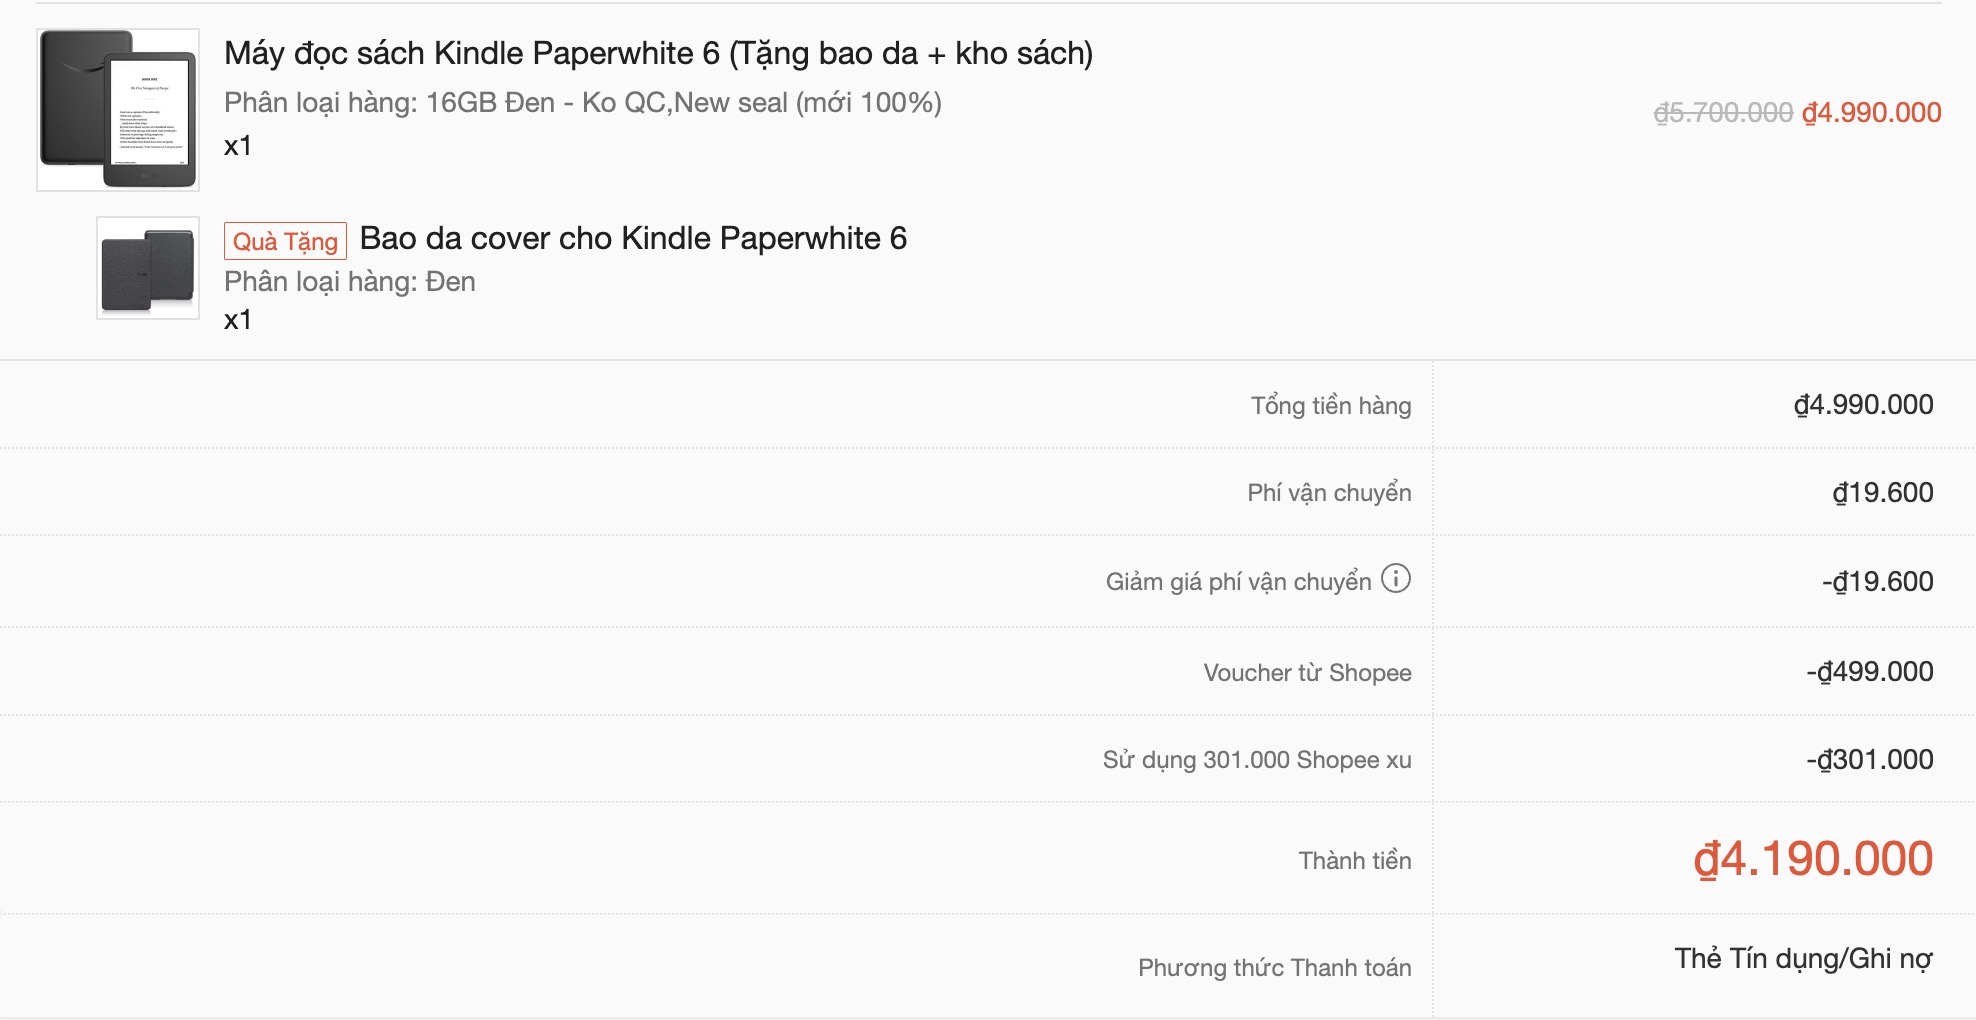Click the Thành tiền label
Viewport: 1976px width, 1020px height.
coord(1354,861)
